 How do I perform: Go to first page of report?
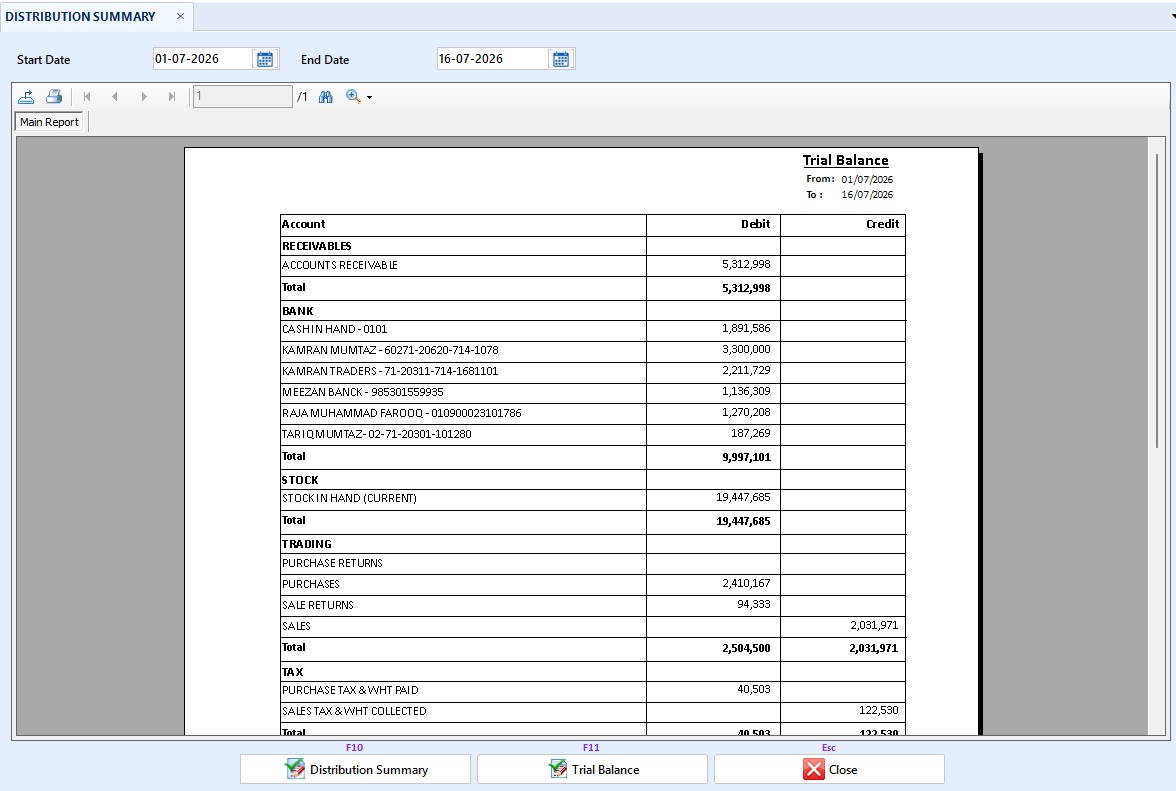tap(87, 97)
